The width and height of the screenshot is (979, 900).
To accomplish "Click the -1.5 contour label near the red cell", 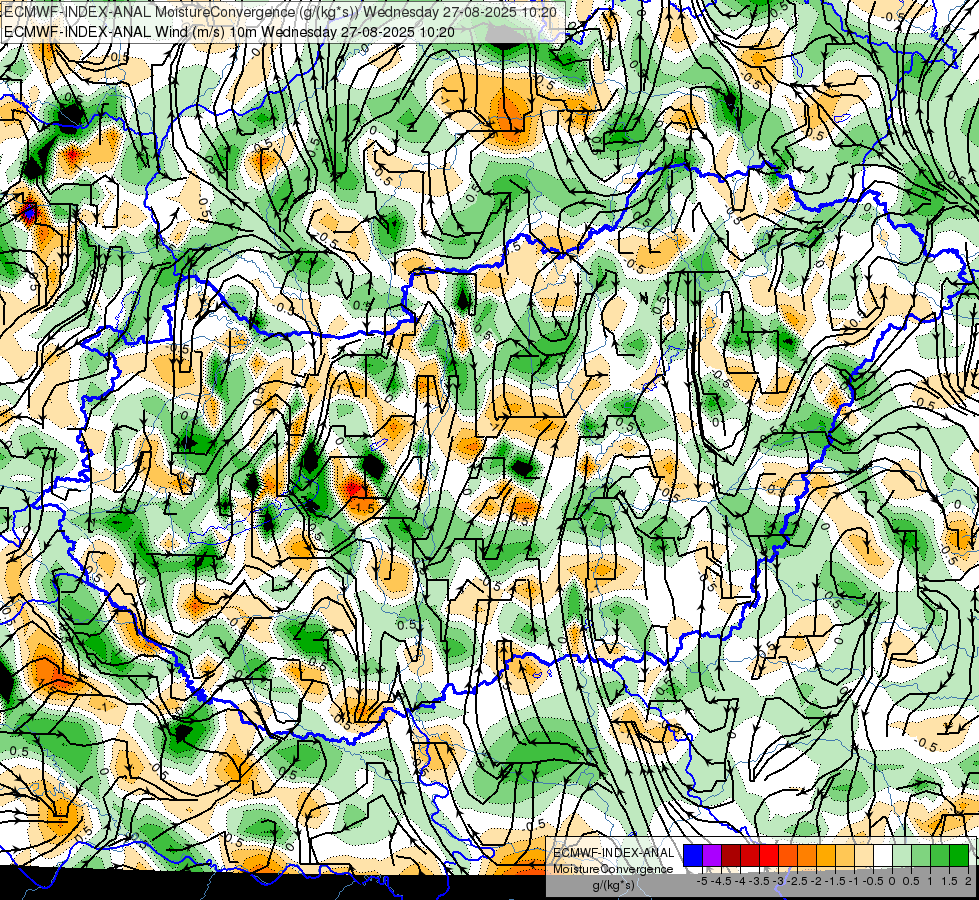I will click(x=364, y=508).
